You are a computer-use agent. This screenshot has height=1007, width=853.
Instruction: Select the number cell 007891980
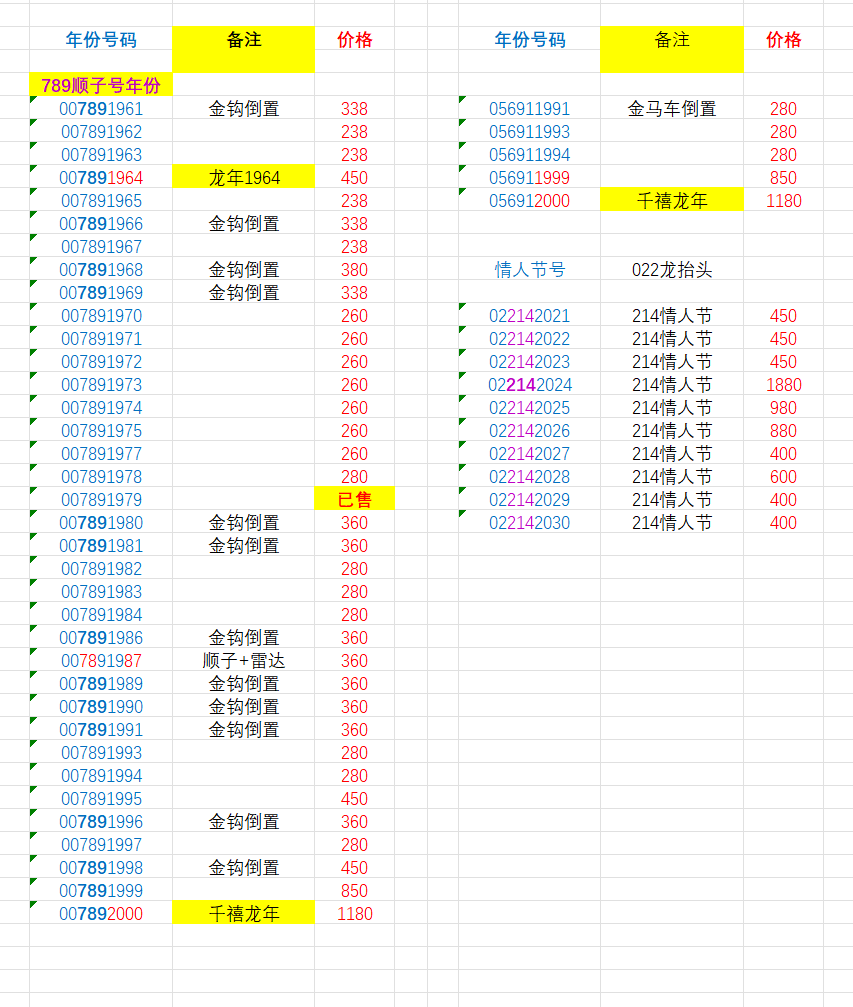pos(101,523)
